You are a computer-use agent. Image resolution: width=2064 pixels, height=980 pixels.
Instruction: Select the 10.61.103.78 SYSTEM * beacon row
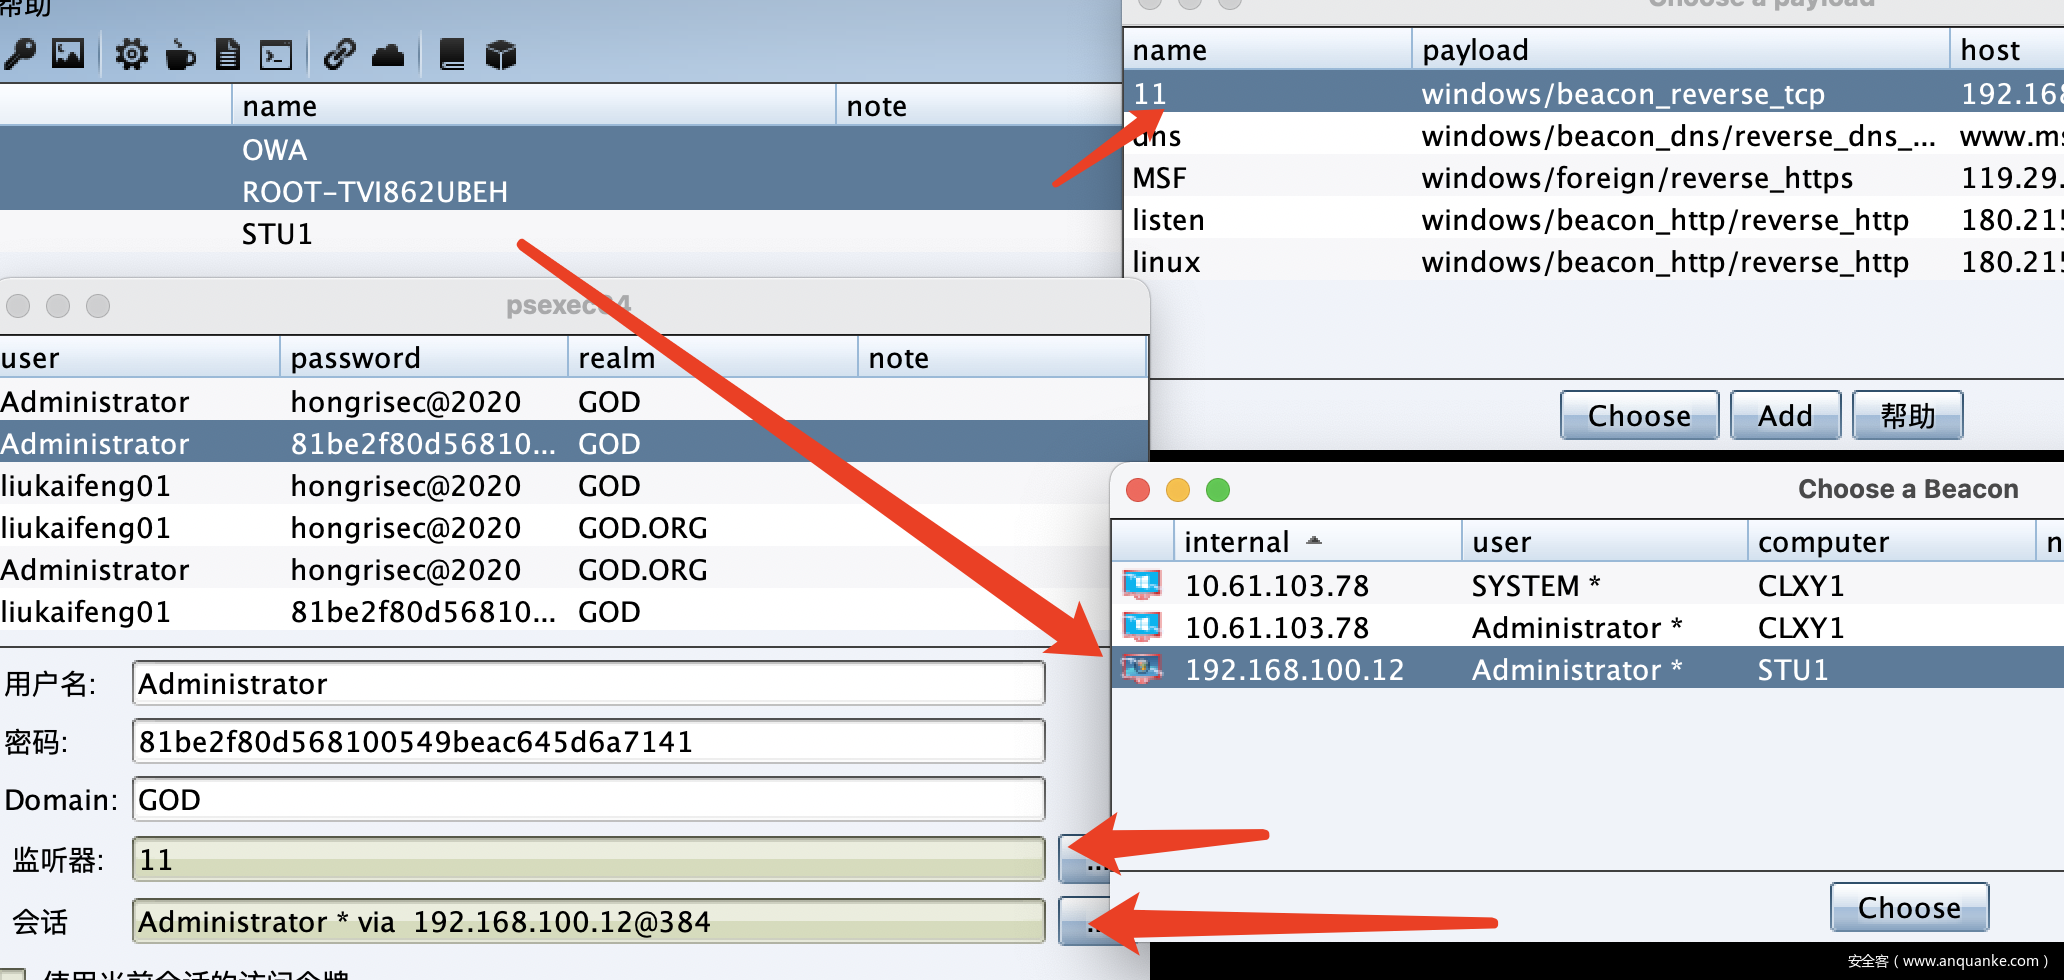point(1588,585)
